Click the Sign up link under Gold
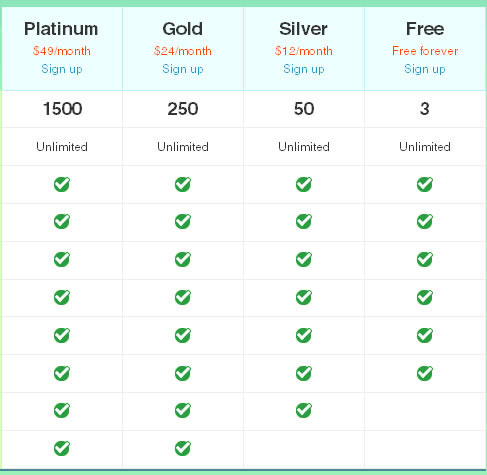This screenshot has height=475, width=487. [183, 69]
